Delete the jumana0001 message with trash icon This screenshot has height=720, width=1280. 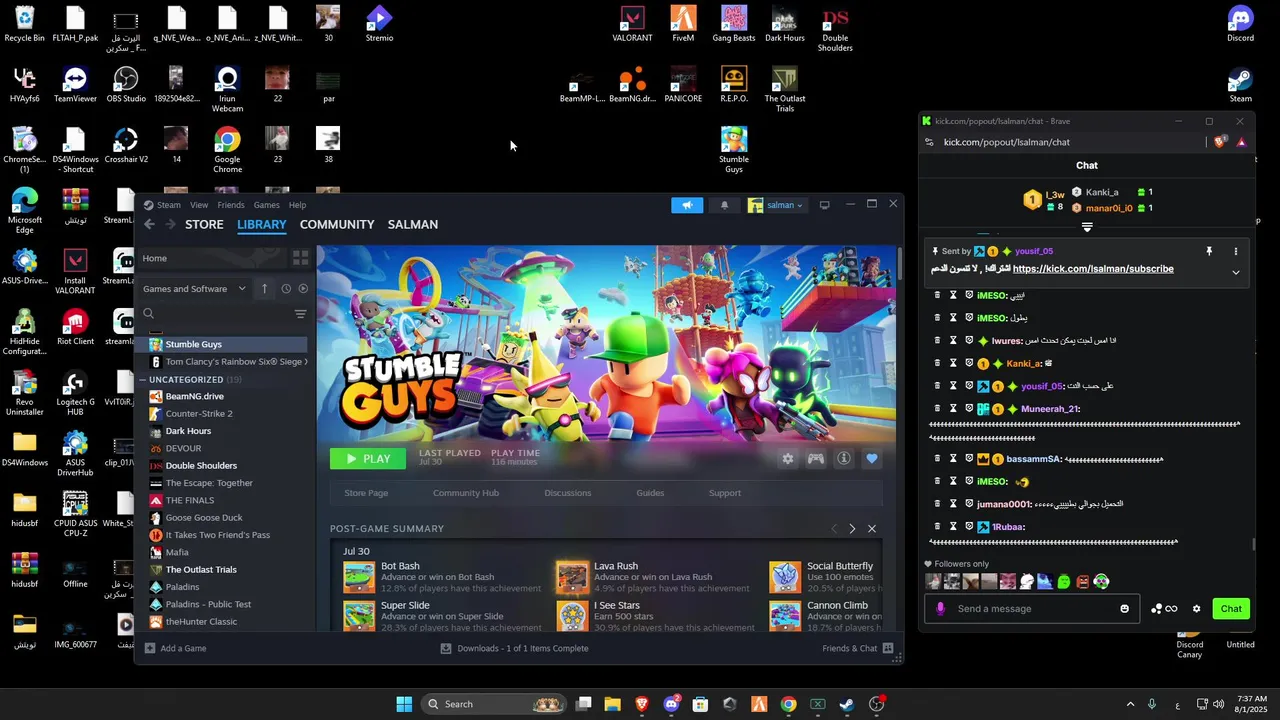(x=937, y=504)
